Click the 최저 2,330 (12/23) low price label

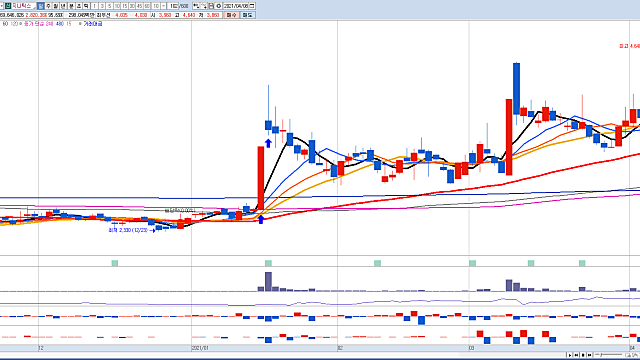pos(129,230)
